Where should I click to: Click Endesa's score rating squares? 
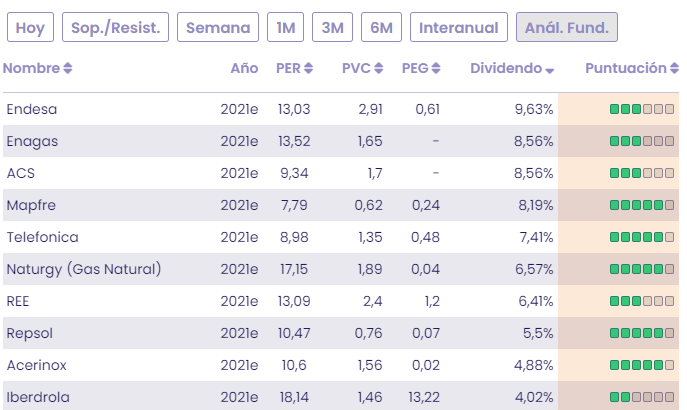641,109
